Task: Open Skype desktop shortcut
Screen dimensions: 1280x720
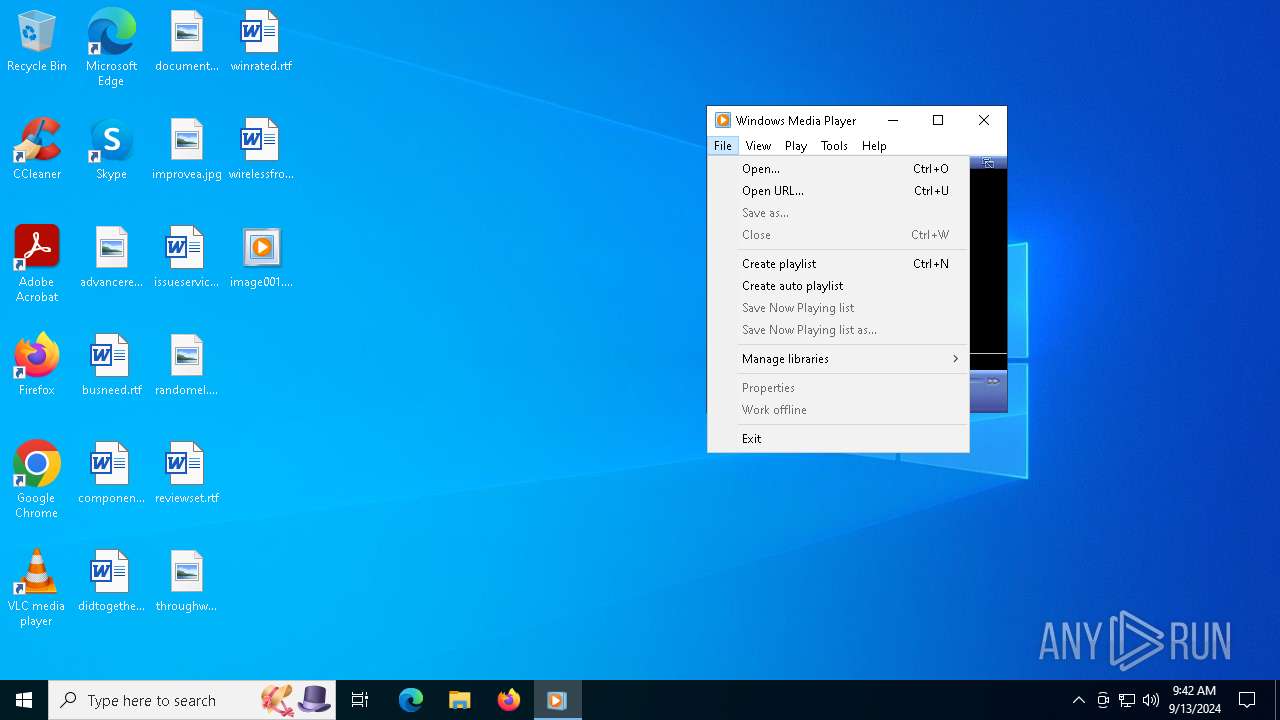Action: tap(111, 150)
